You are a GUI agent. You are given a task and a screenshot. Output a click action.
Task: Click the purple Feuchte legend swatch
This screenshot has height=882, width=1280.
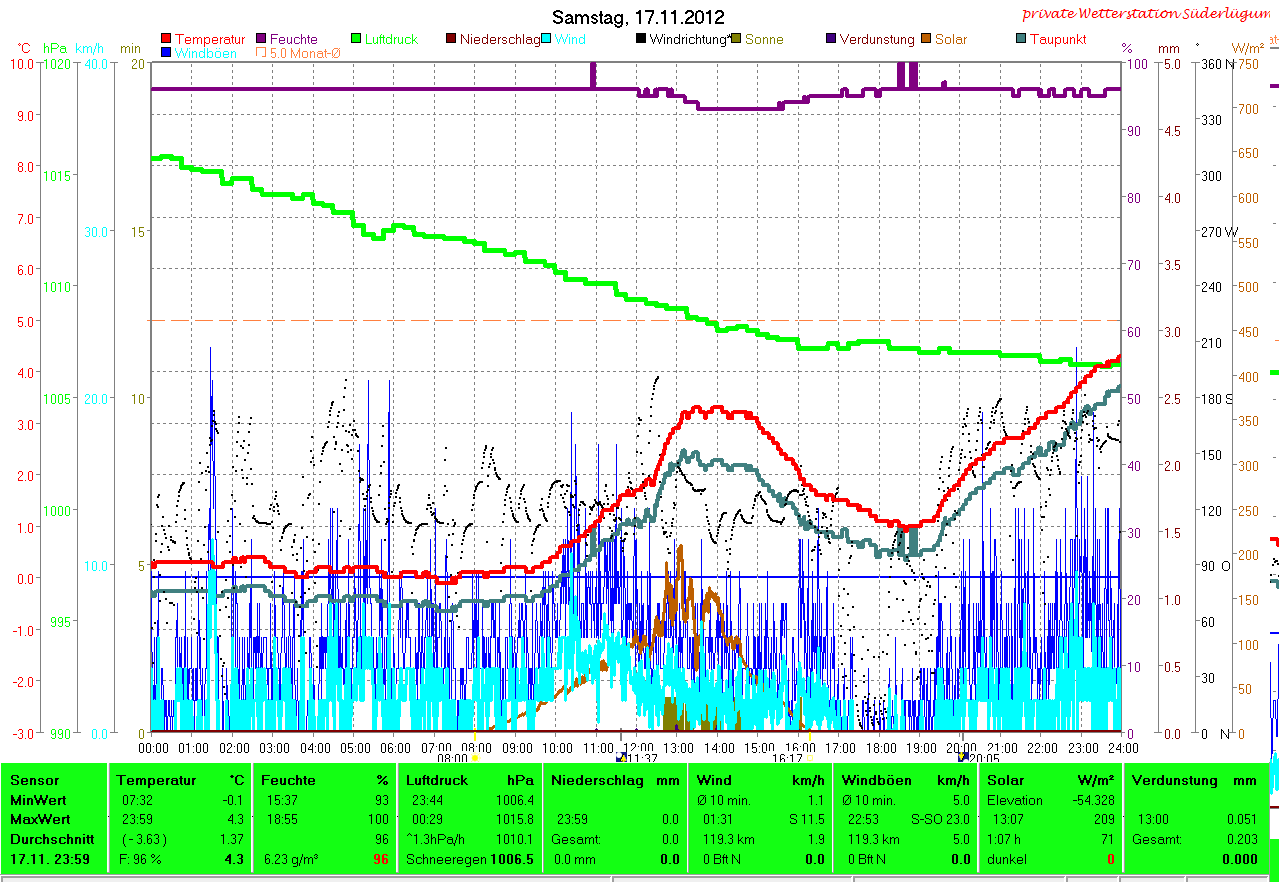pyautogui.click(x=262, y=39)
